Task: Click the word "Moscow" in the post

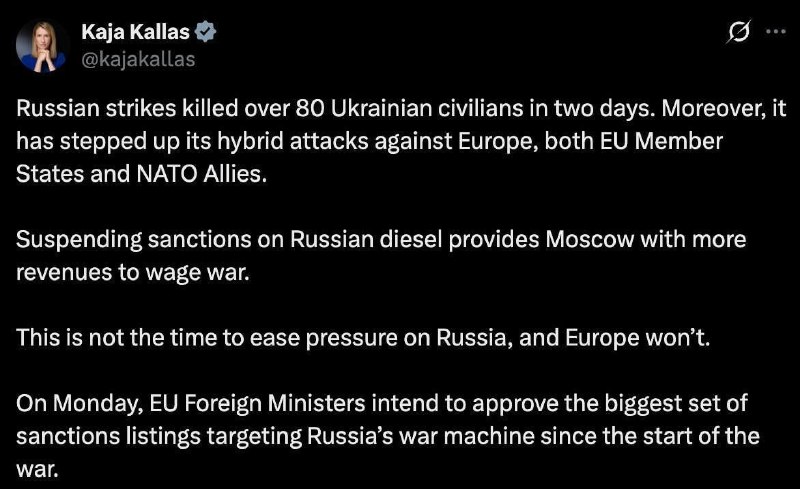Action: [x=590, y=239]
